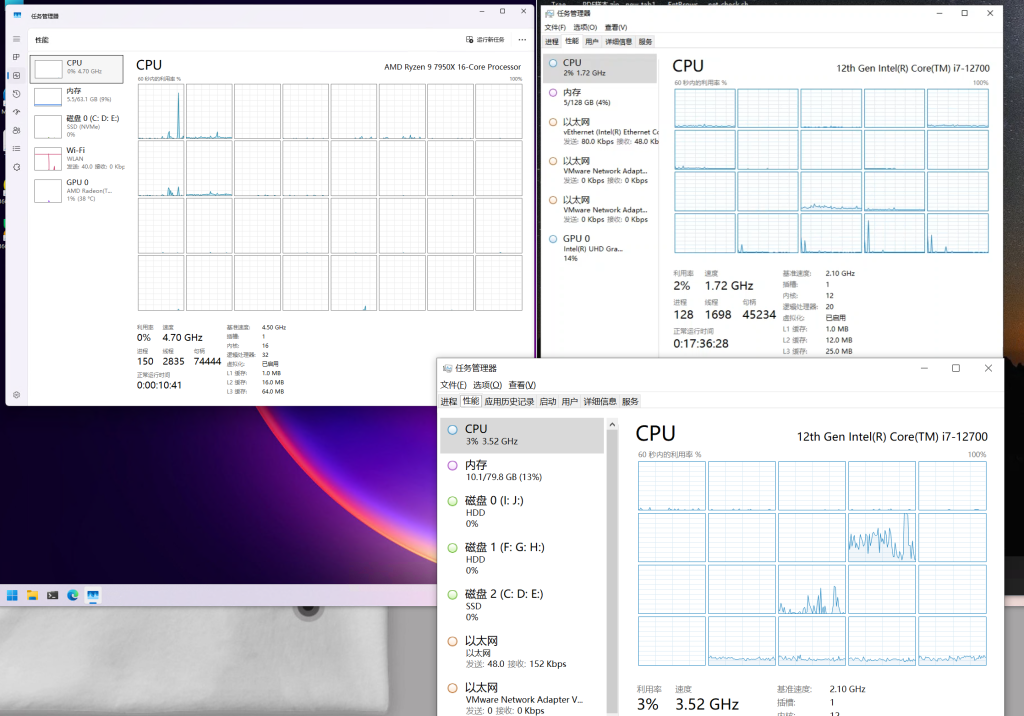
Task: Open the Details list icon in Ryzen Task Manager
Action: point(16,149)
